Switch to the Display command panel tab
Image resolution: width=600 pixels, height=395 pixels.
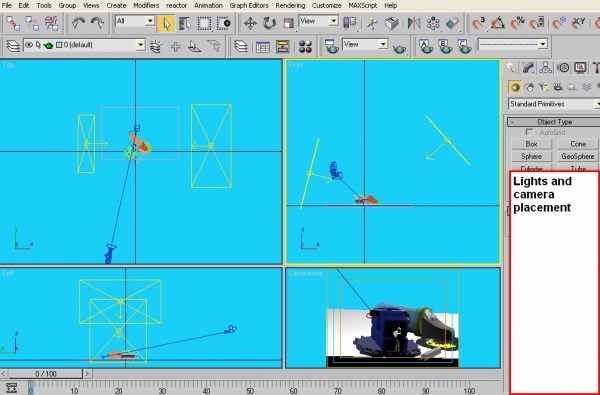click(x=580, y=68)
